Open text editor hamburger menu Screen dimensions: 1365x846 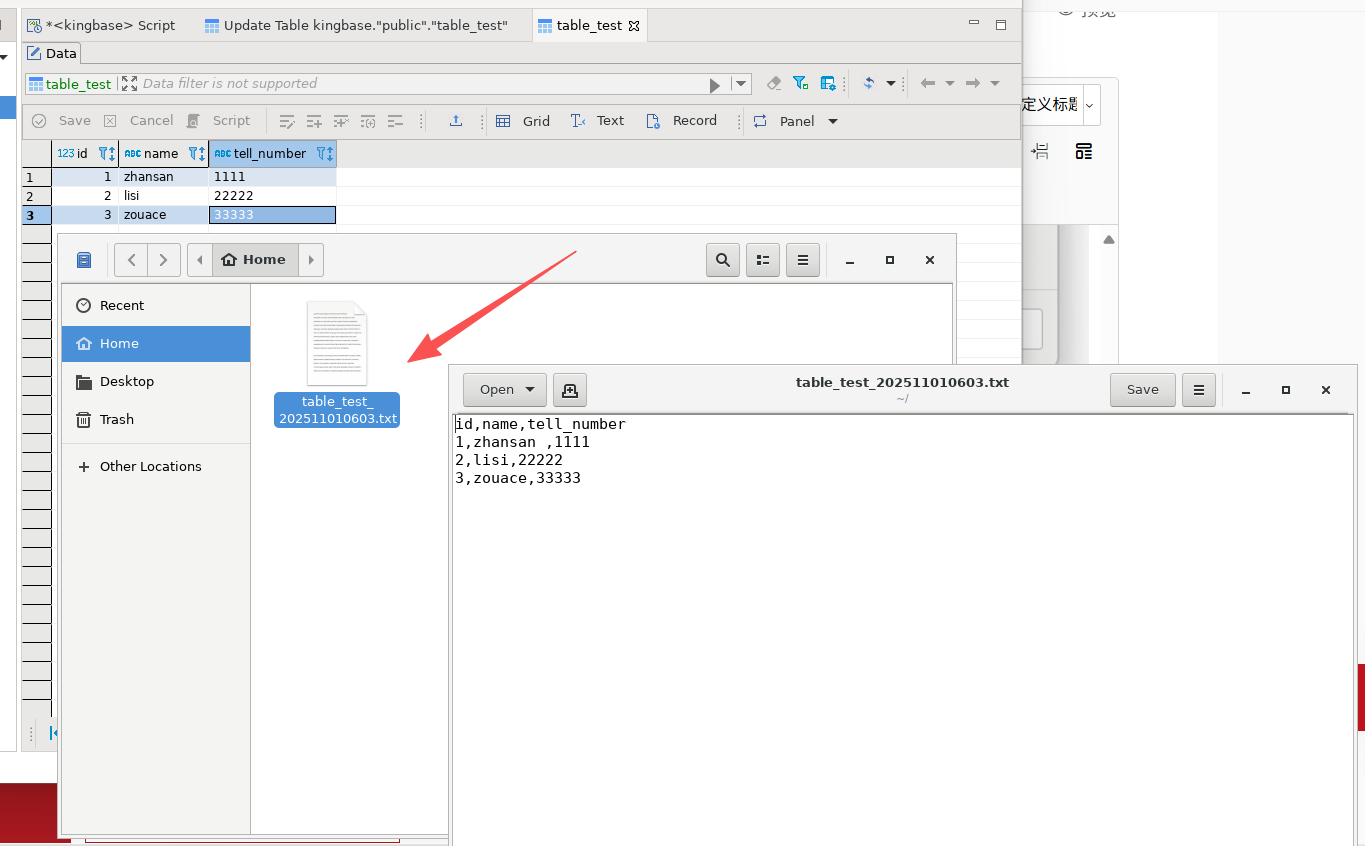(1198, 390)
